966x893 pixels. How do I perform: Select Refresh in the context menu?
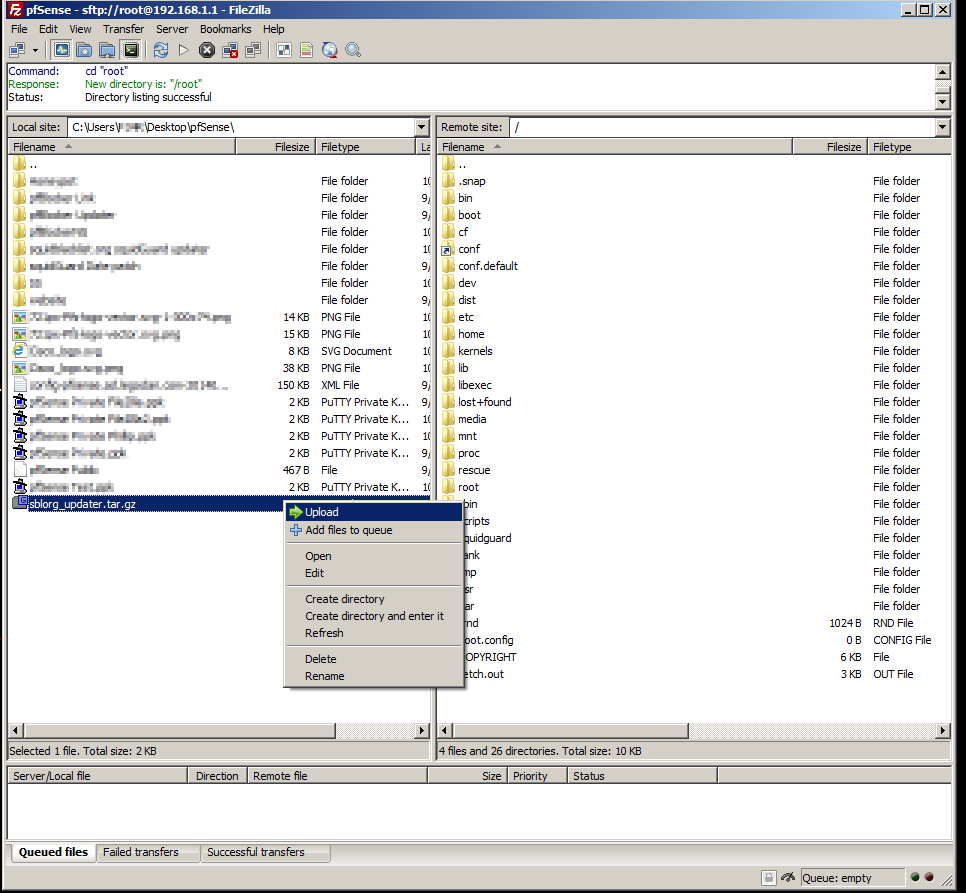click(x=374, y=633)
